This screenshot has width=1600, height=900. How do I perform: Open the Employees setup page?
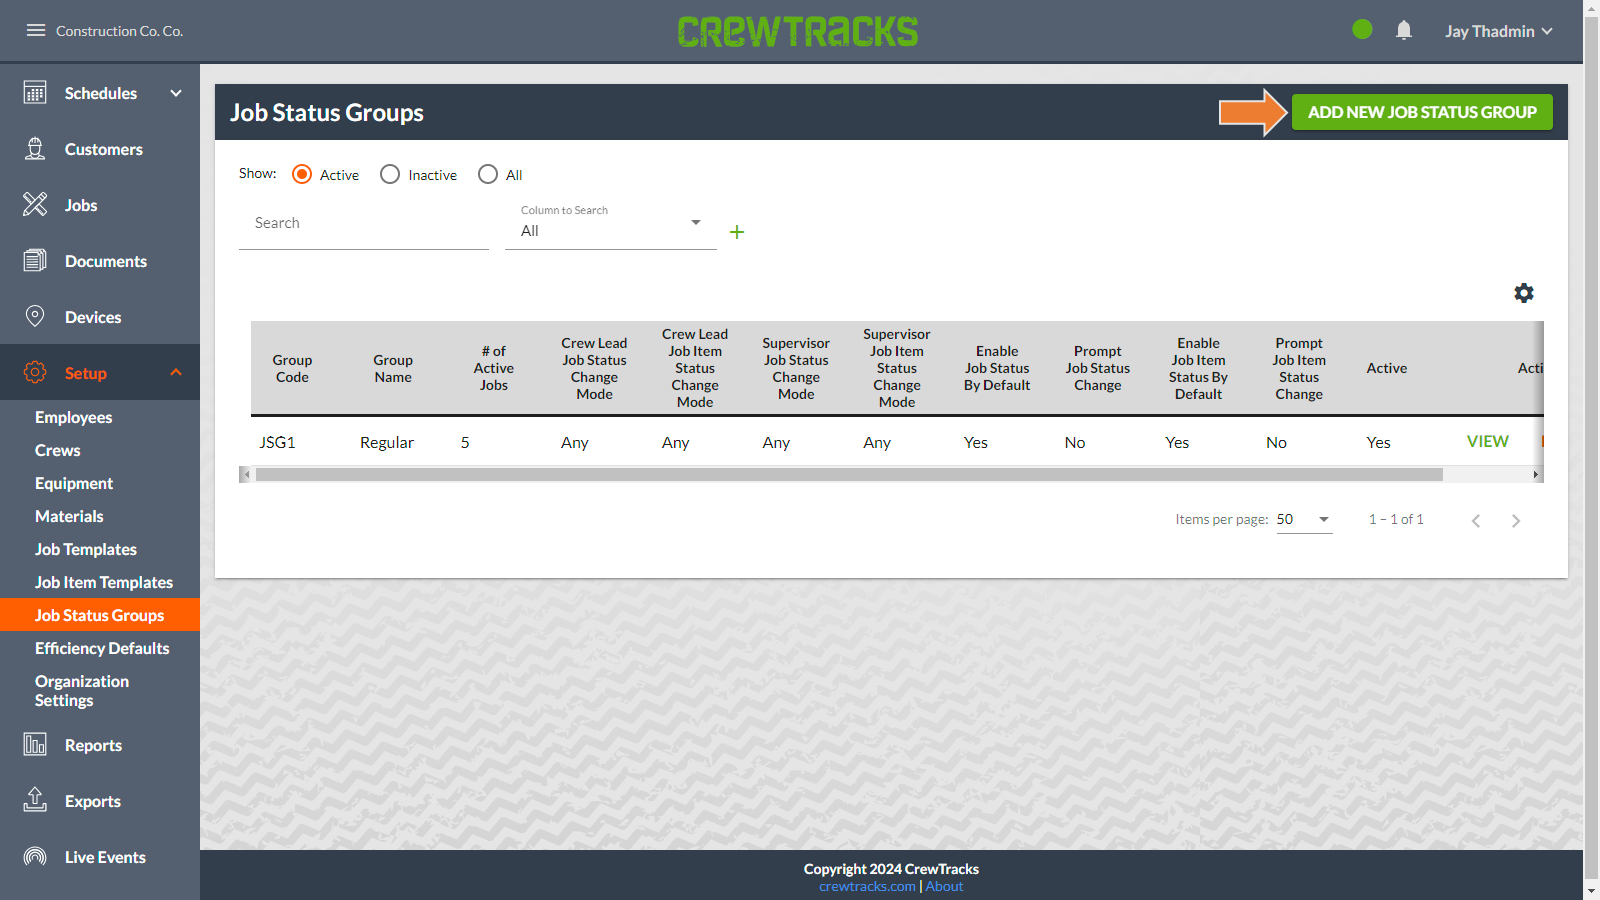coord(74,417)
